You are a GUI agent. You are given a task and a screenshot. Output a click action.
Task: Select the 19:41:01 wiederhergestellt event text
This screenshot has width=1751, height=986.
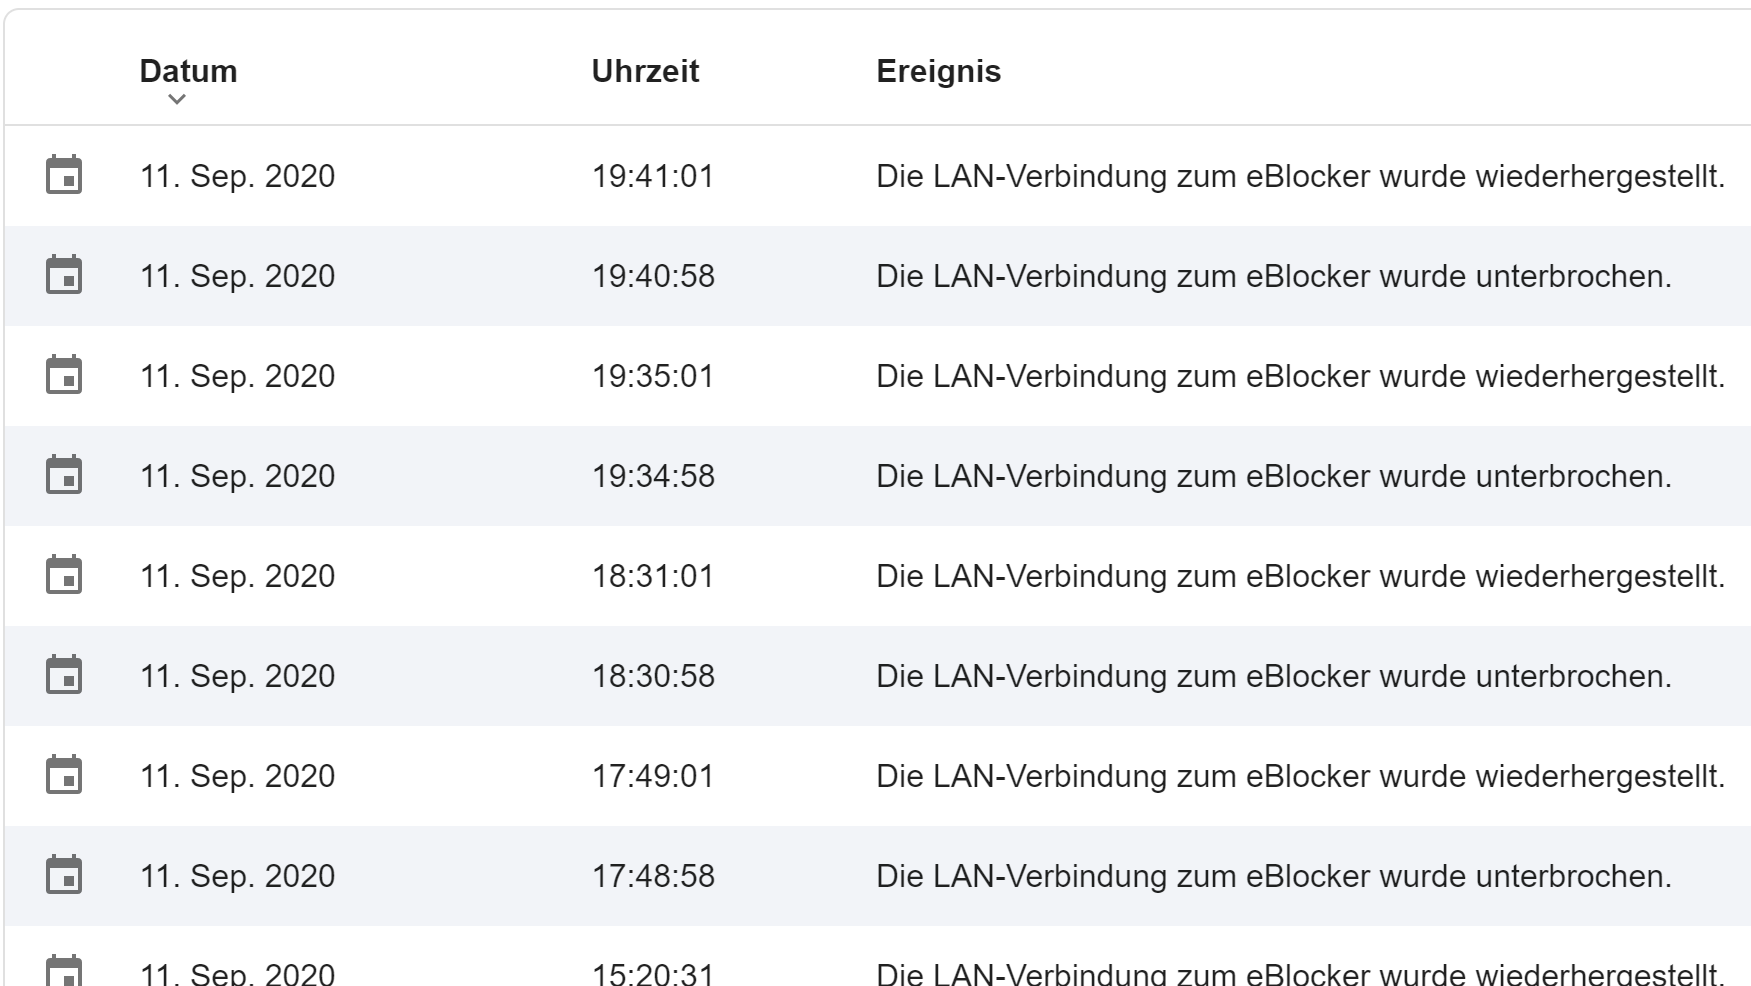(1301, 176)
